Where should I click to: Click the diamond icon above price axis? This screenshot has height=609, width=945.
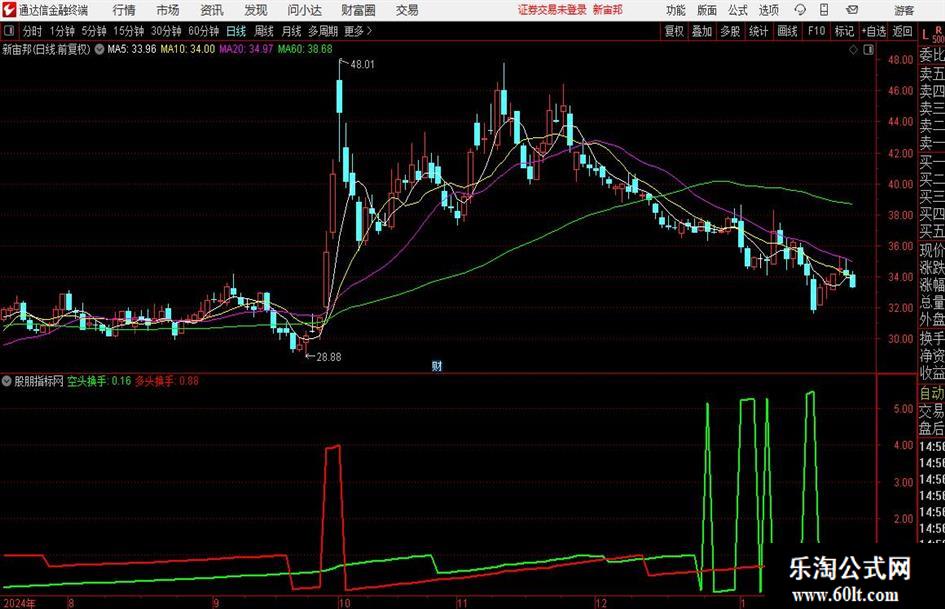coord(853,49)
